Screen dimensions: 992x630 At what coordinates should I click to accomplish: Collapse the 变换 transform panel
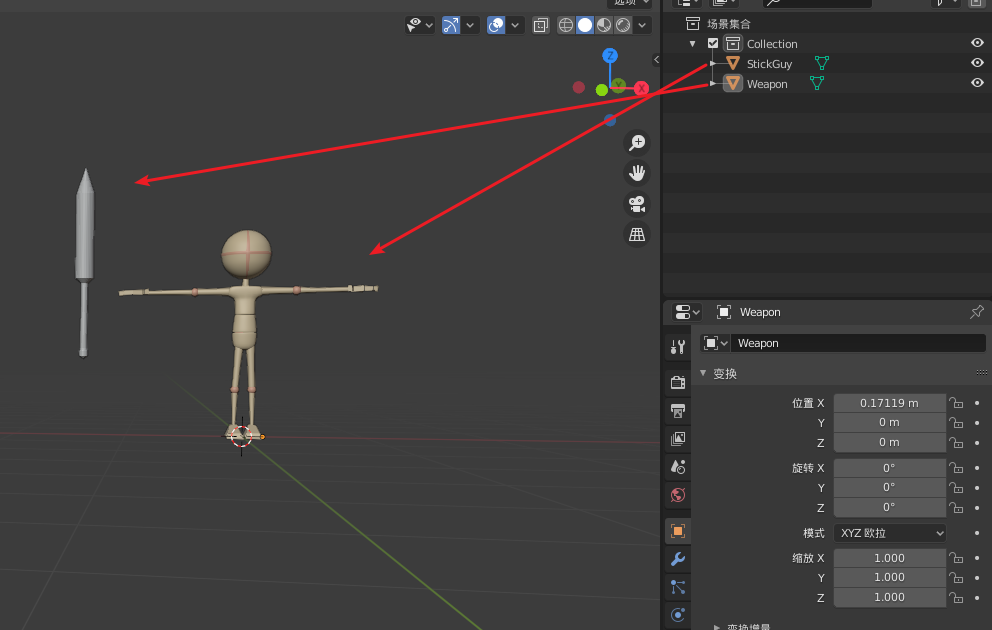pos(703,373)
